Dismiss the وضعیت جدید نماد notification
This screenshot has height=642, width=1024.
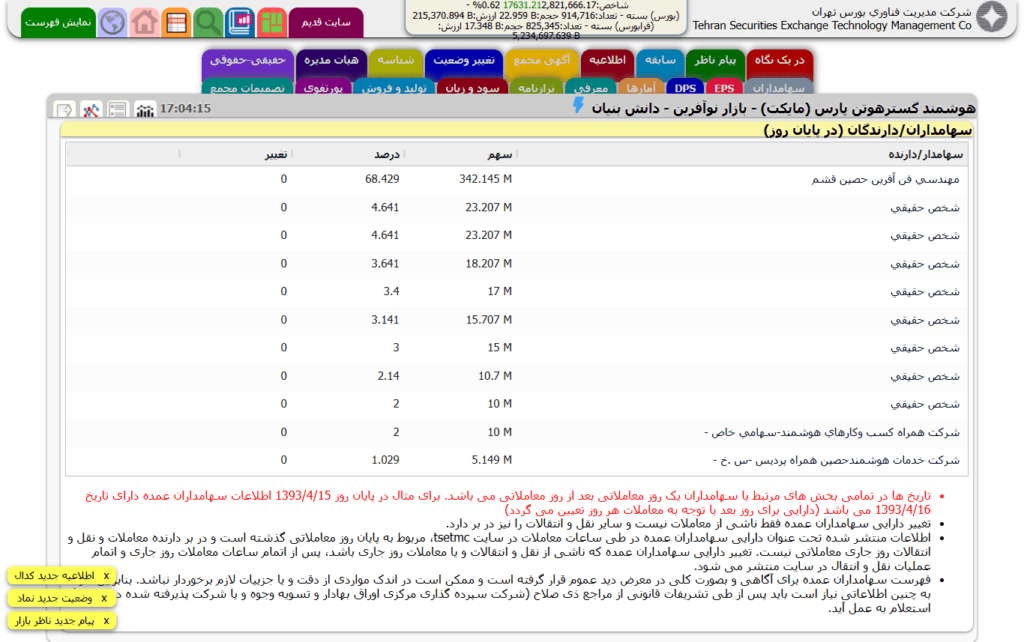click(x=104, y=598)
